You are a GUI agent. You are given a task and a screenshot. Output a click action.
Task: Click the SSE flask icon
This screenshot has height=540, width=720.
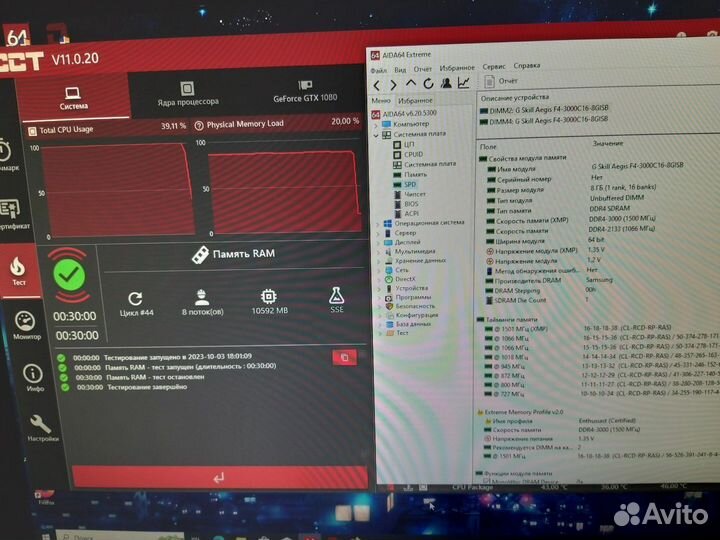coord(337,295)
